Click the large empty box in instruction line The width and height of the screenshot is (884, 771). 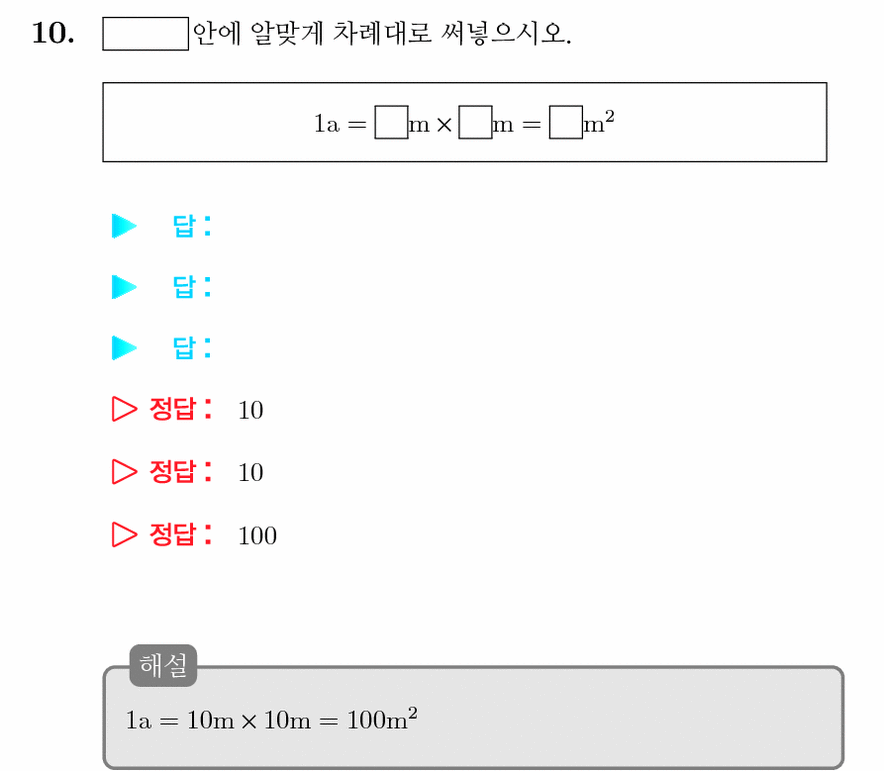(x=145, y=34)
